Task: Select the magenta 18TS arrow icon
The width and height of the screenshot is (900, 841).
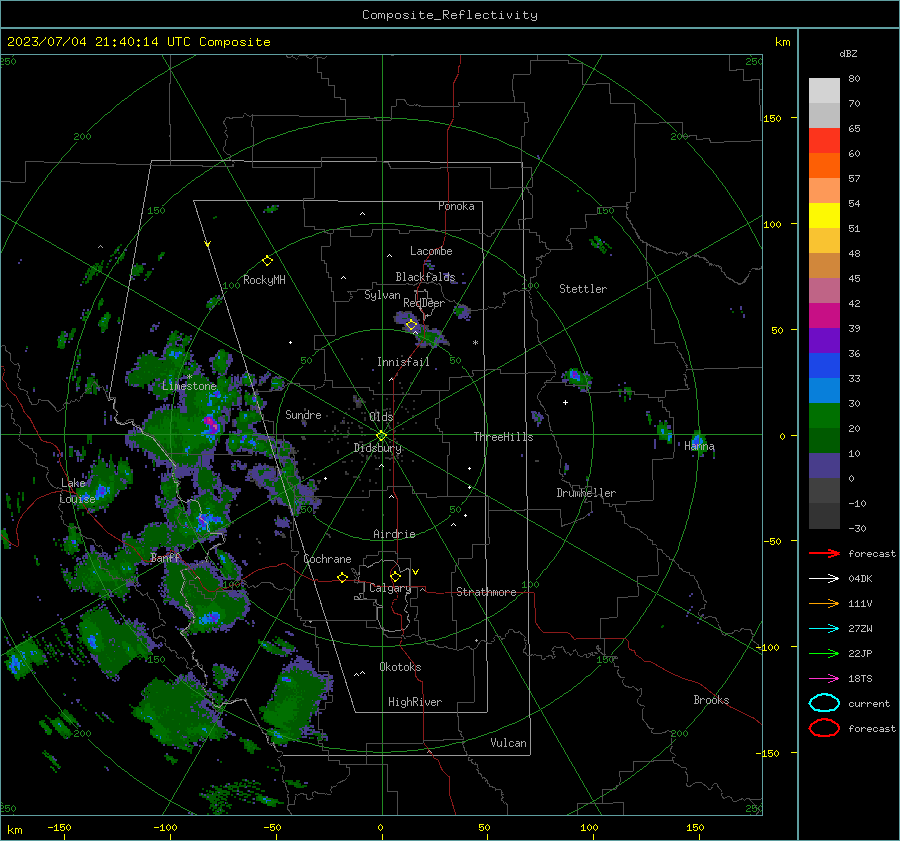Action: pos(824,679)
